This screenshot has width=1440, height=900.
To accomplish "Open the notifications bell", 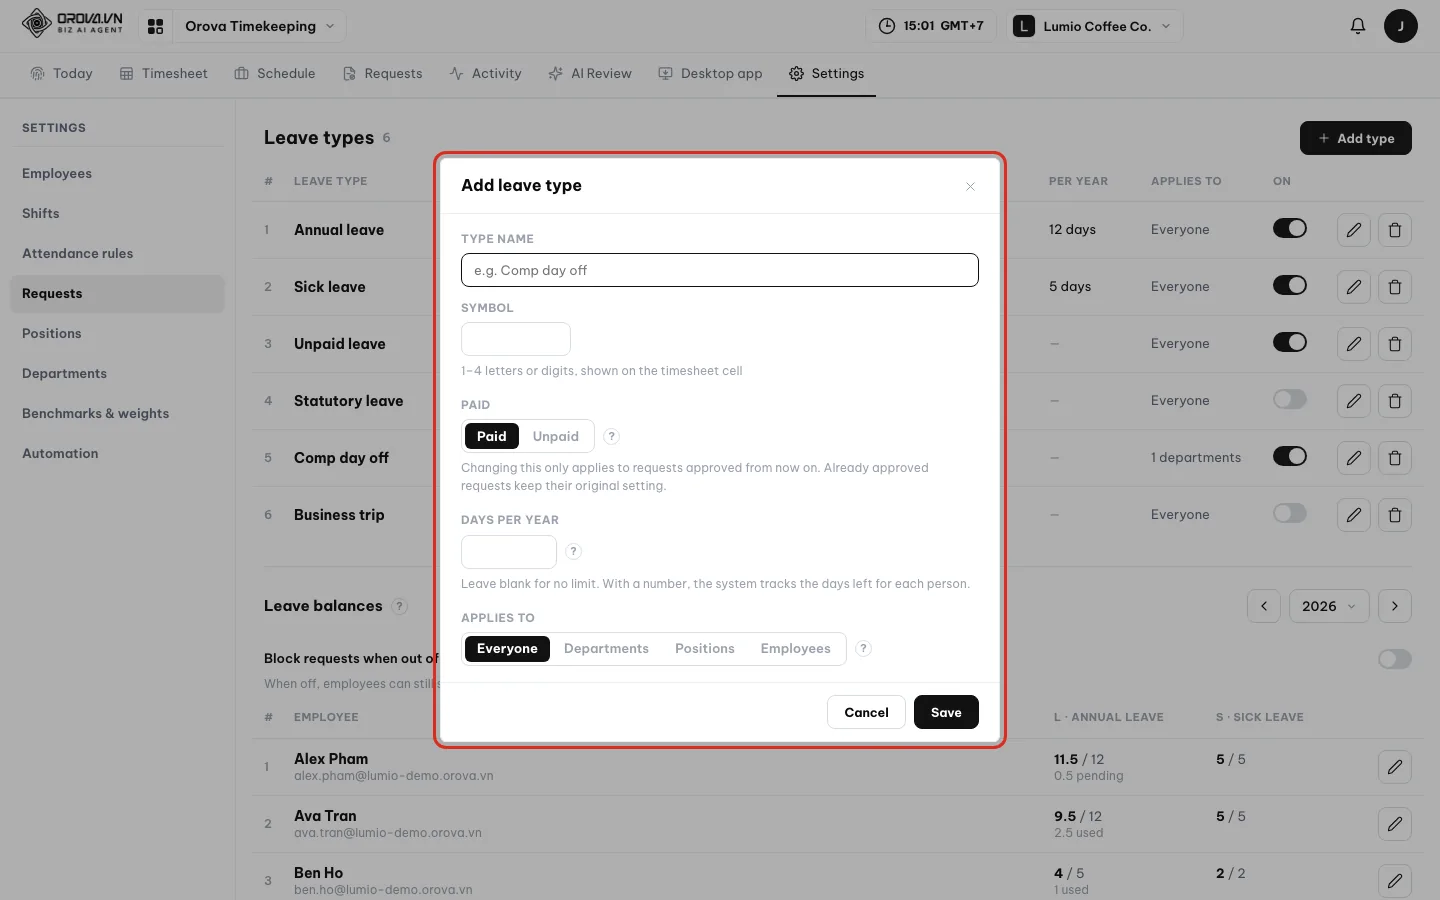I will coord(1357,26).
